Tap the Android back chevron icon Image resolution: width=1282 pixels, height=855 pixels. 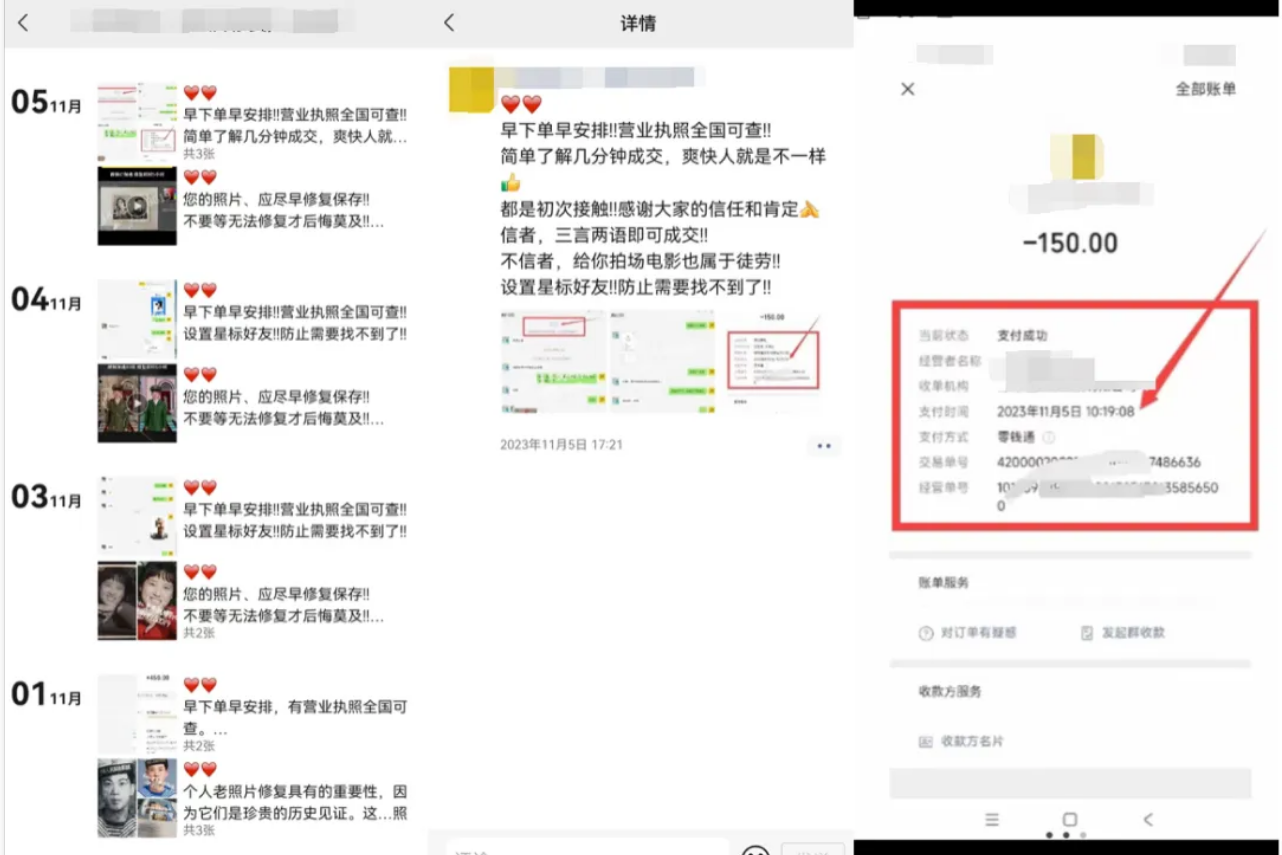[1148, 819]
